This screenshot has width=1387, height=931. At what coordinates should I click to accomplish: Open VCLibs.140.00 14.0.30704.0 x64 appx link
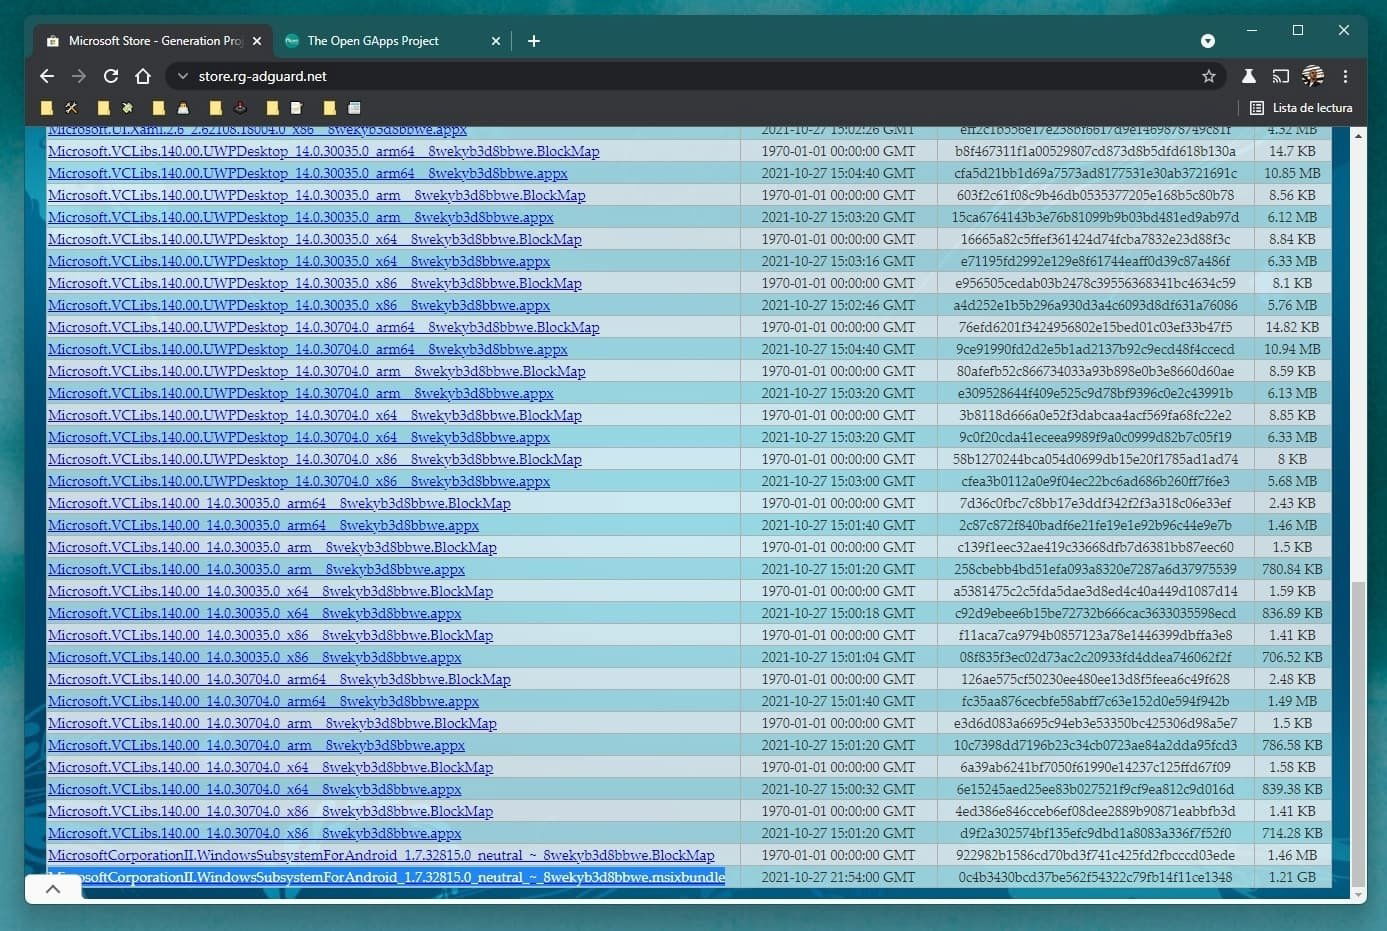click(254, 789)
